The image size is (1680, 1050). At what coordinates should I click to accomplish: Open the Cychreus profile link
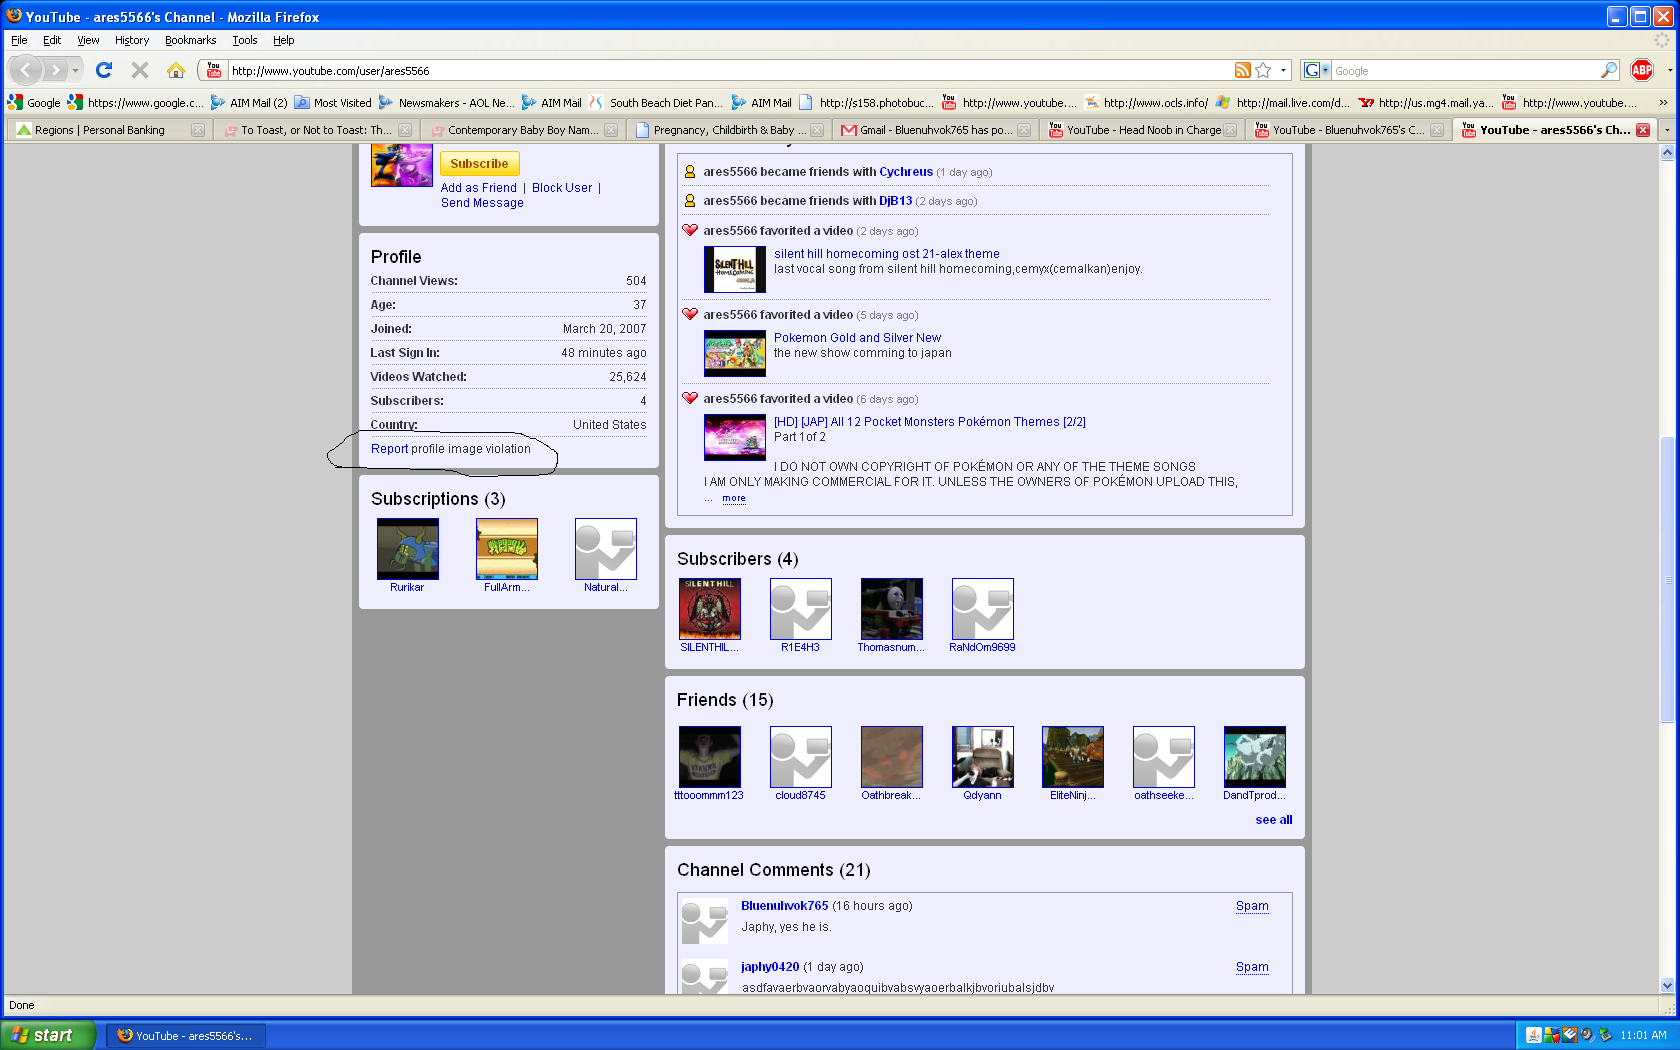[906, 172]
